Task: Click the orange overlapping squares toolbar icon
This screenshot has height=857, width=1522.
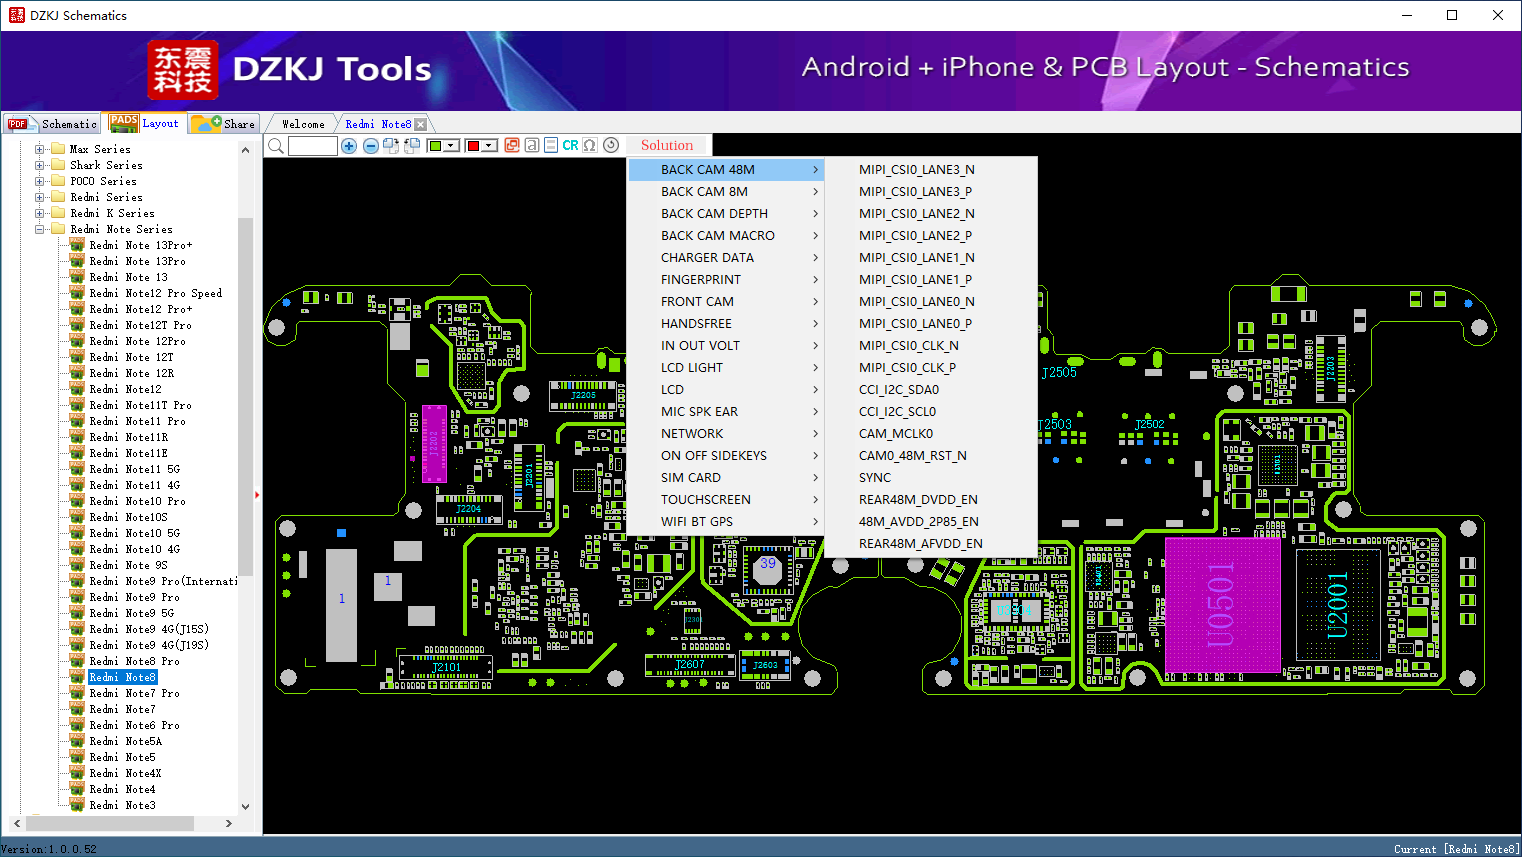Action: click(x=512, y=145)
